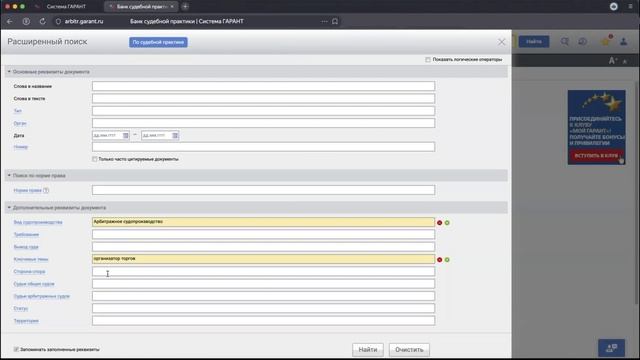Decrease font size with the small A icon
The image size is (640, 360).
point(624,62)
